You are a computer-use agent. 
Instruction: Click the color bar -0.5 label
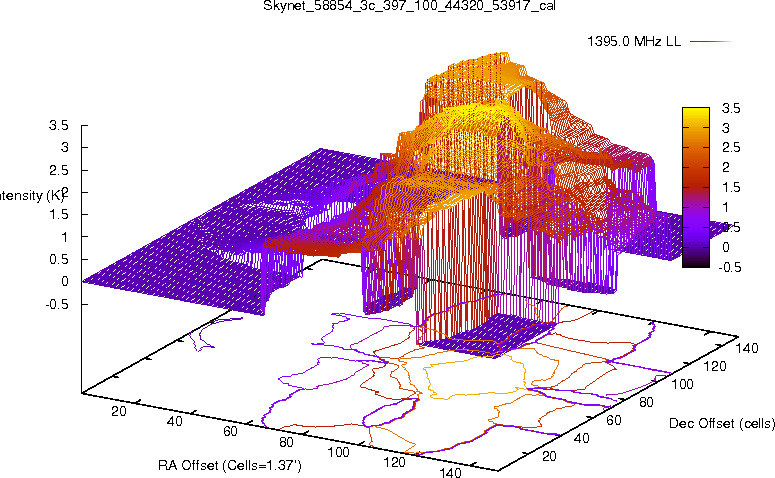click(x=729, y=267)
